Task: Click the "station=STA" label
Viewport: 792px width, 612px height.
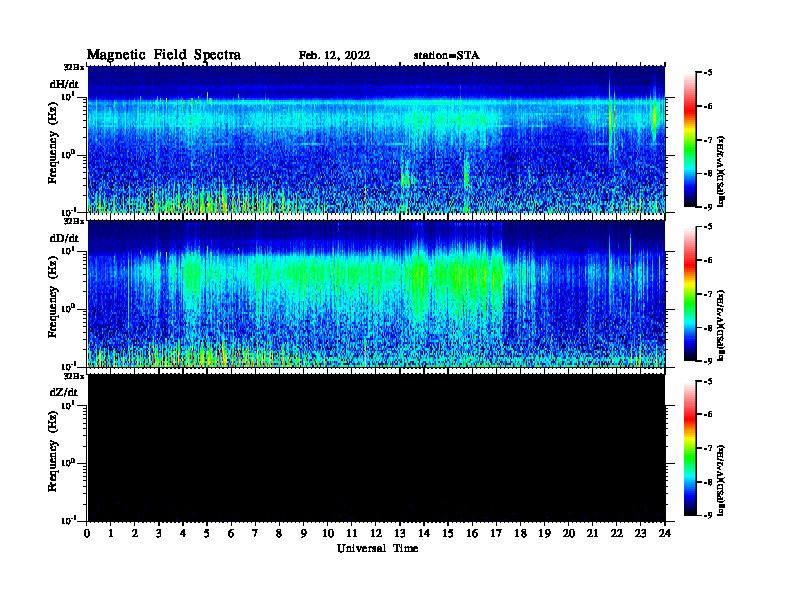Action: 447,55
